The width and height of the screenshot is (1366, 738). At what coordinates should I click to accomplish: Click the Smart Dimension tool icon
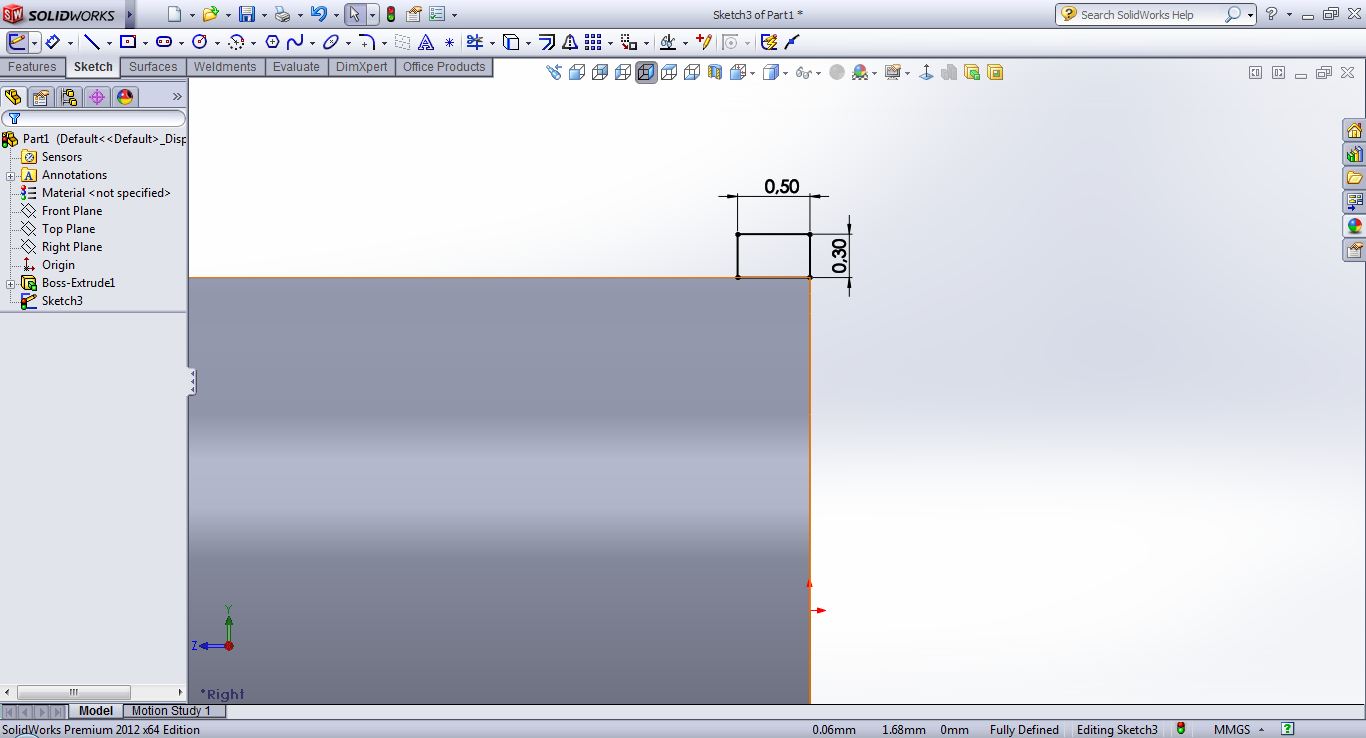click(x=52, y=42)
